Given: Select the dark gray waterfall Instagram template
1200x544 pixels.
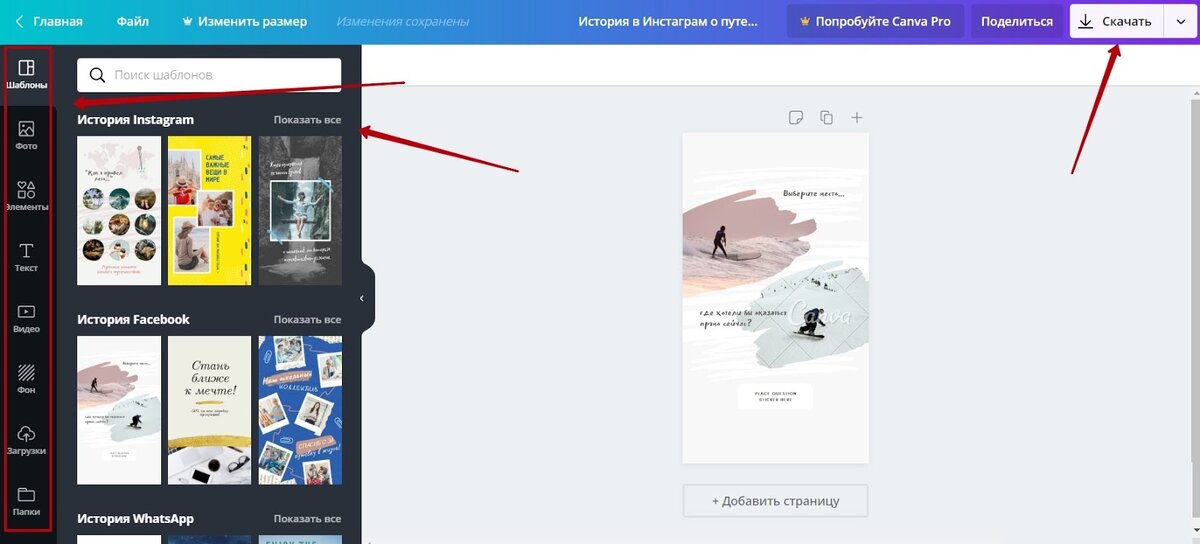Looking at the screenshot, I should click(x=300, y=210).
